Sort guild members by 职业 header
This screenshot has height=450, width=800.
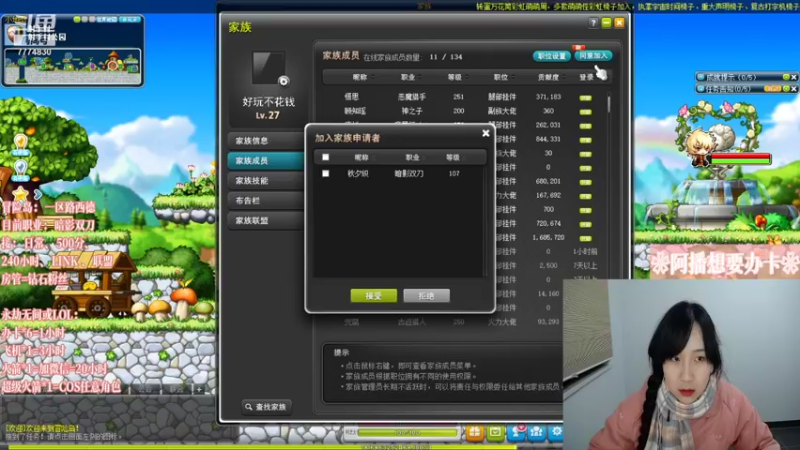point(410,77)
